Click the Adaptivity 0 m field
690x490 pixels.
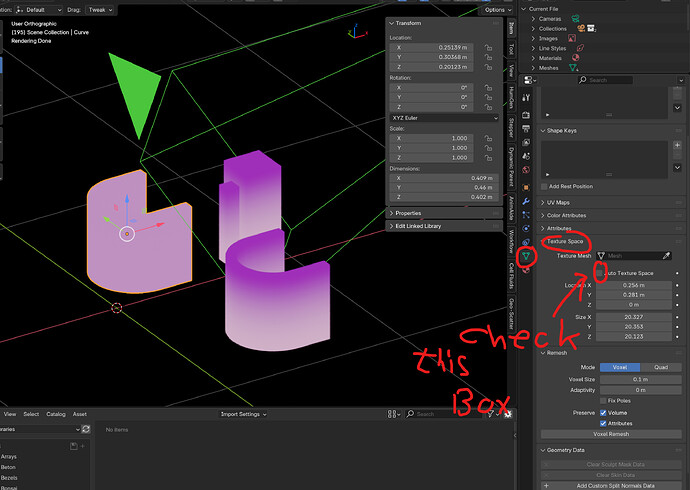pos(641,390)
